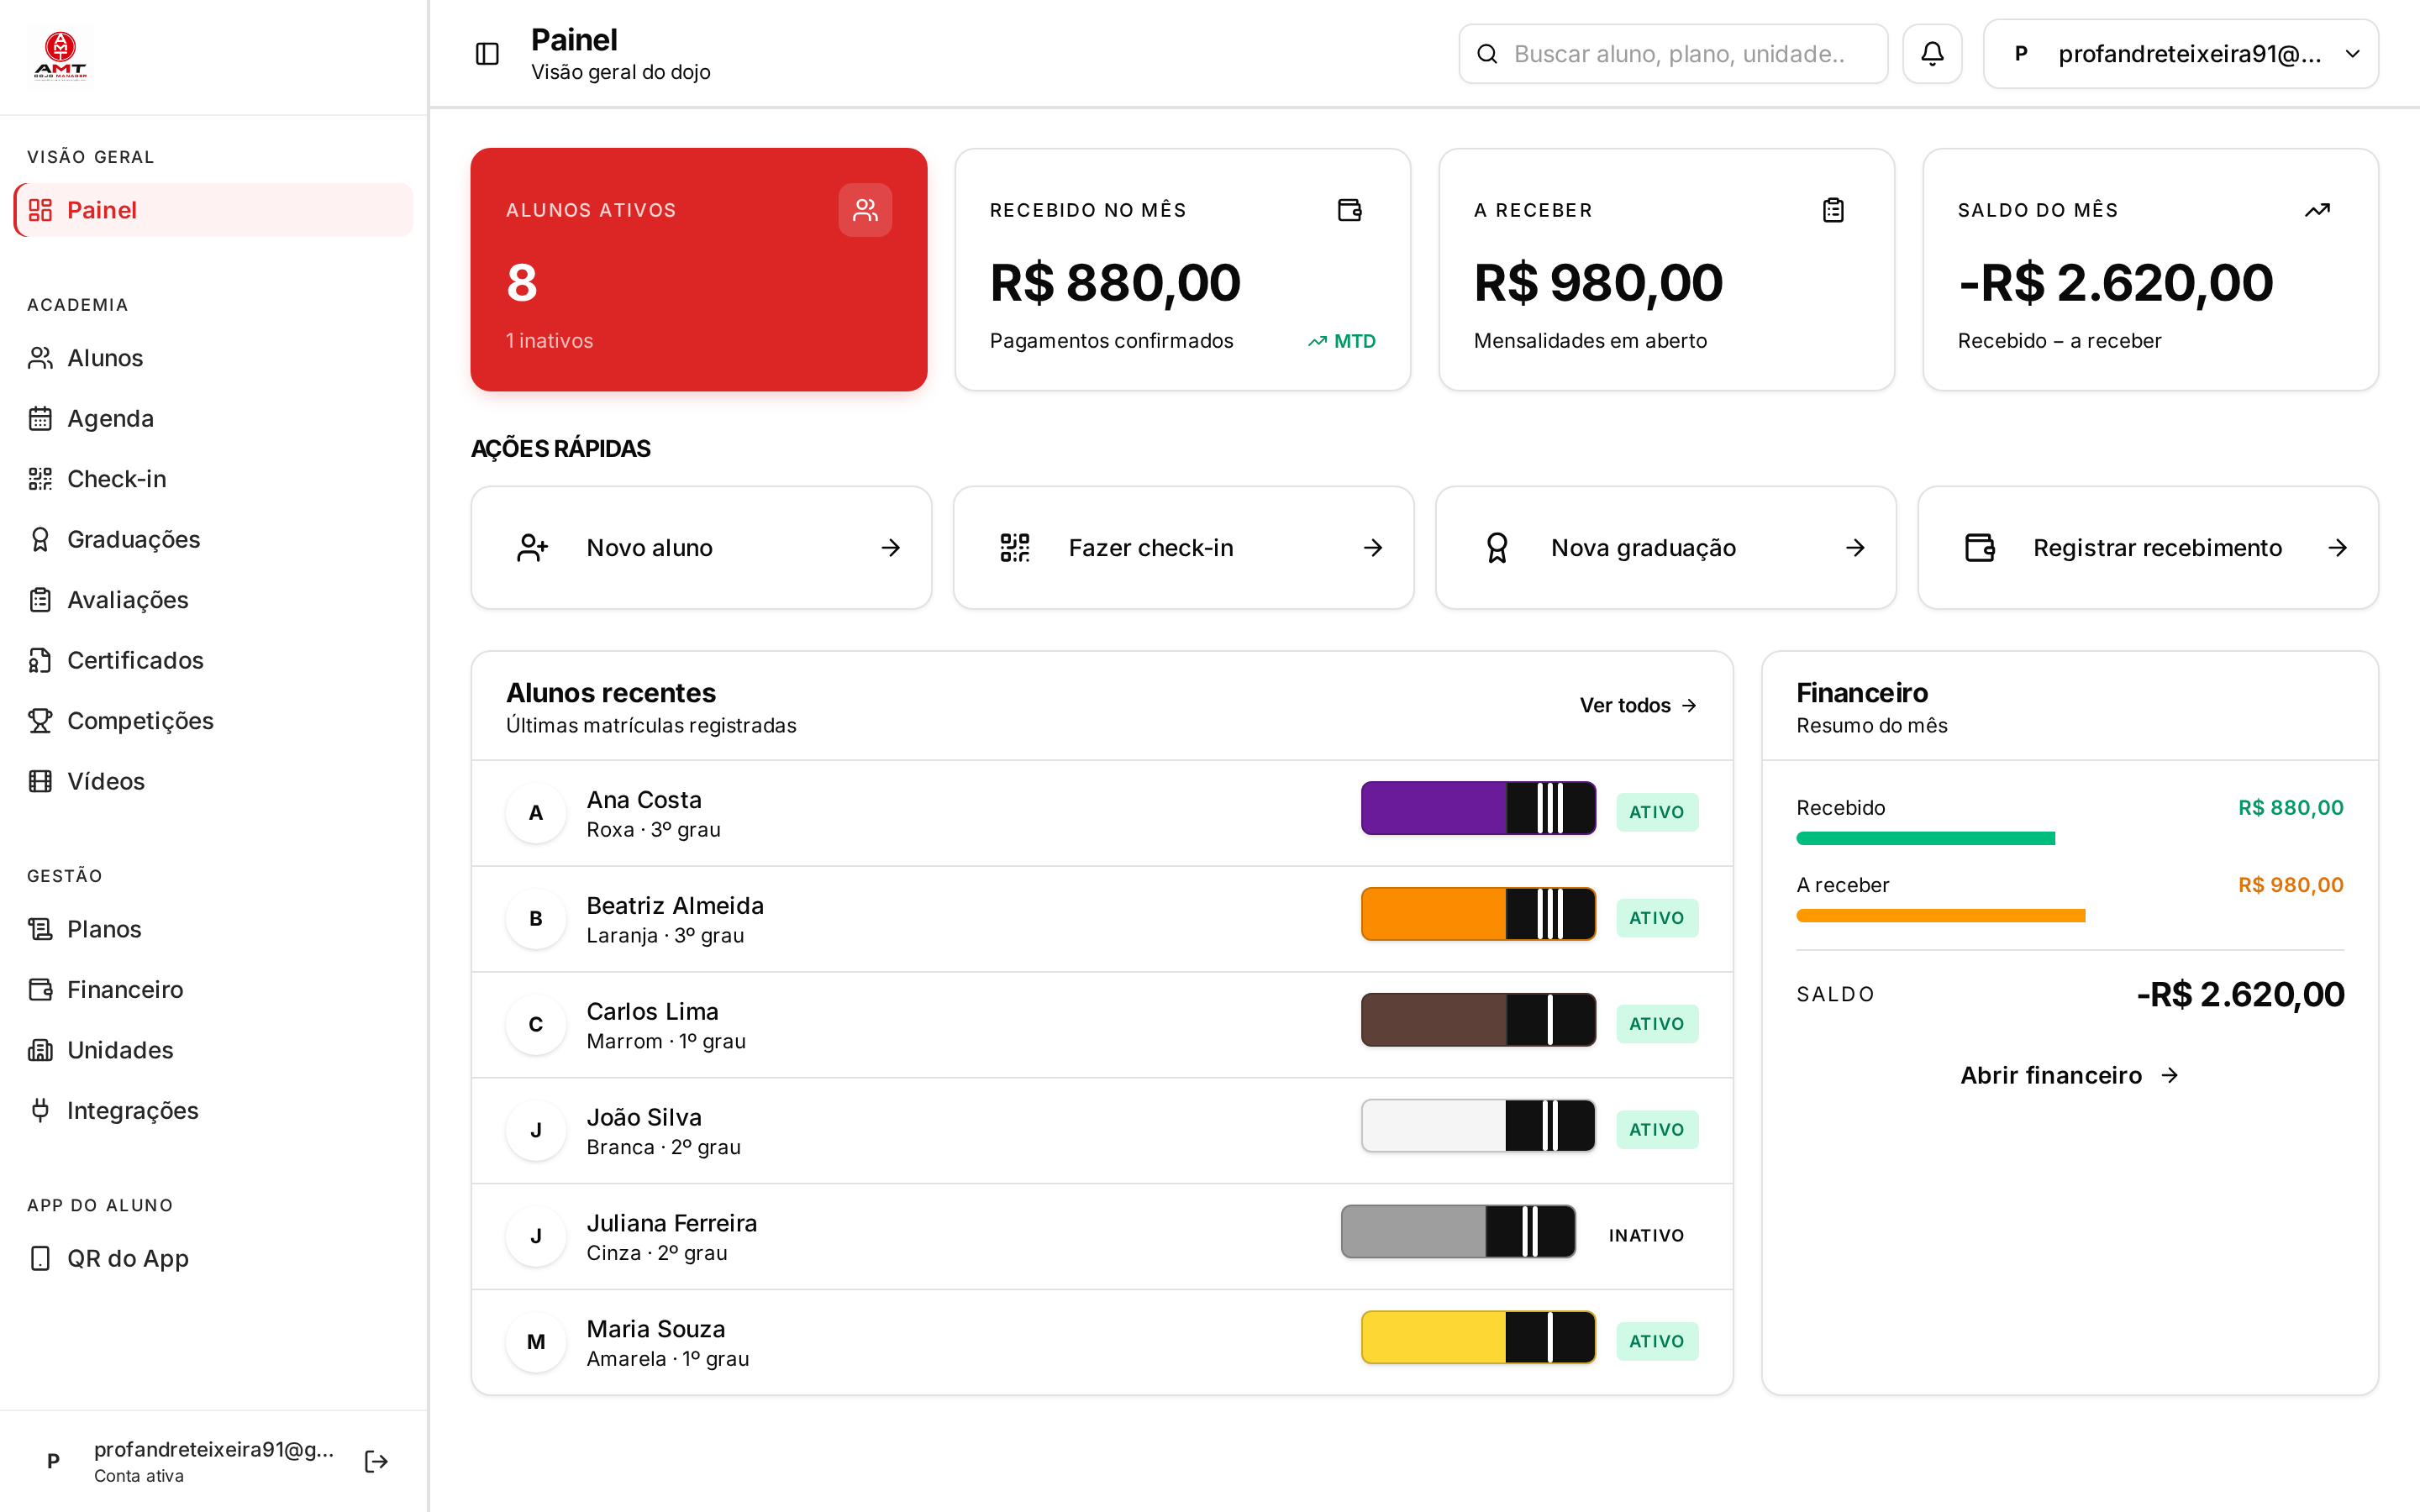The width and height of the screenshot is (2420, 1512).
Task: Click the Avaliações clipboard icon
Action: coord(40,600)
